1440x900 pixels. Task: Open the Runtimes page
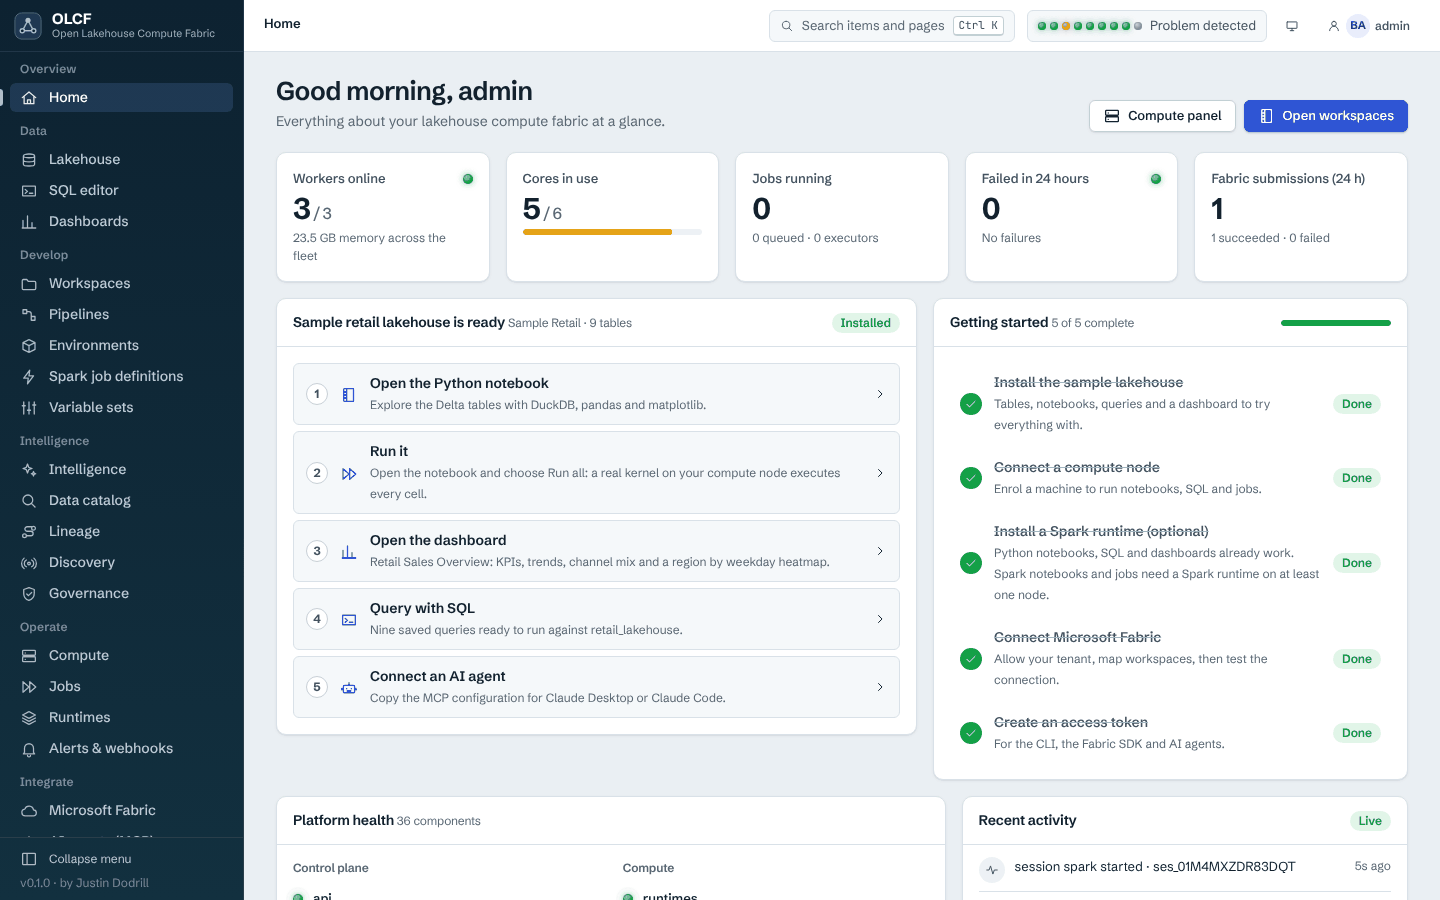121,717
